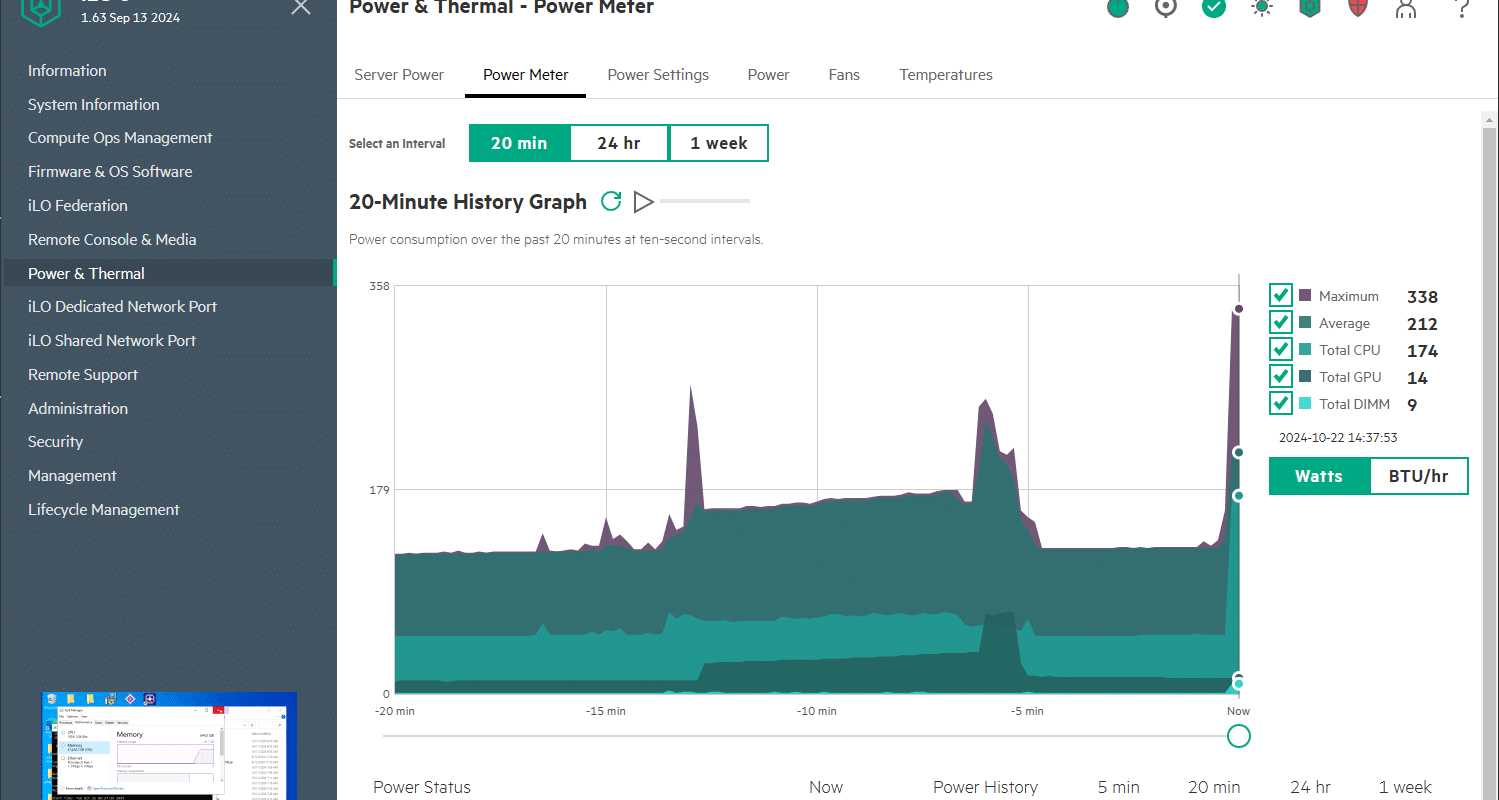Image resolution: width=1499 pixels, height=800 pixels.
Task: Select the 24 hr interval
Action: coord(619,143)
